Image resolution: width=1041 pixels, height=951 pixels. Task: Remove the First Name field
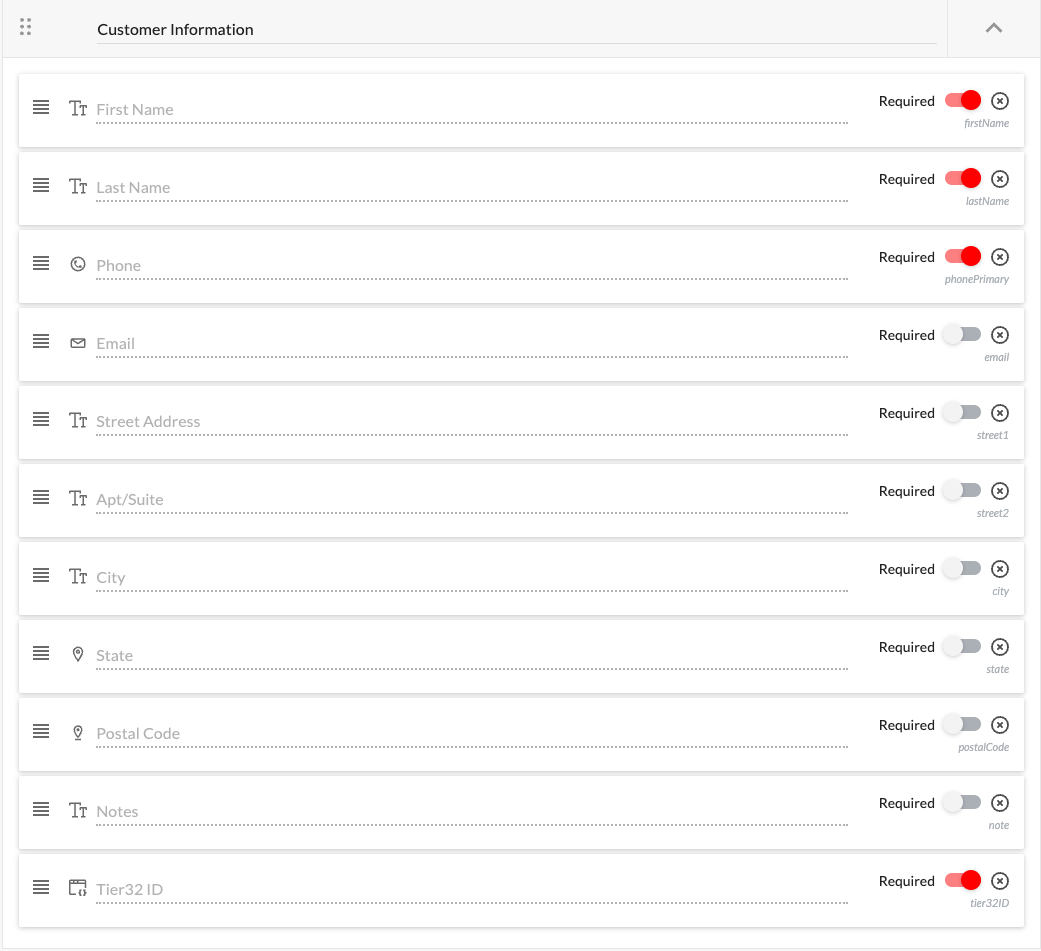[x=1000, y=101]
